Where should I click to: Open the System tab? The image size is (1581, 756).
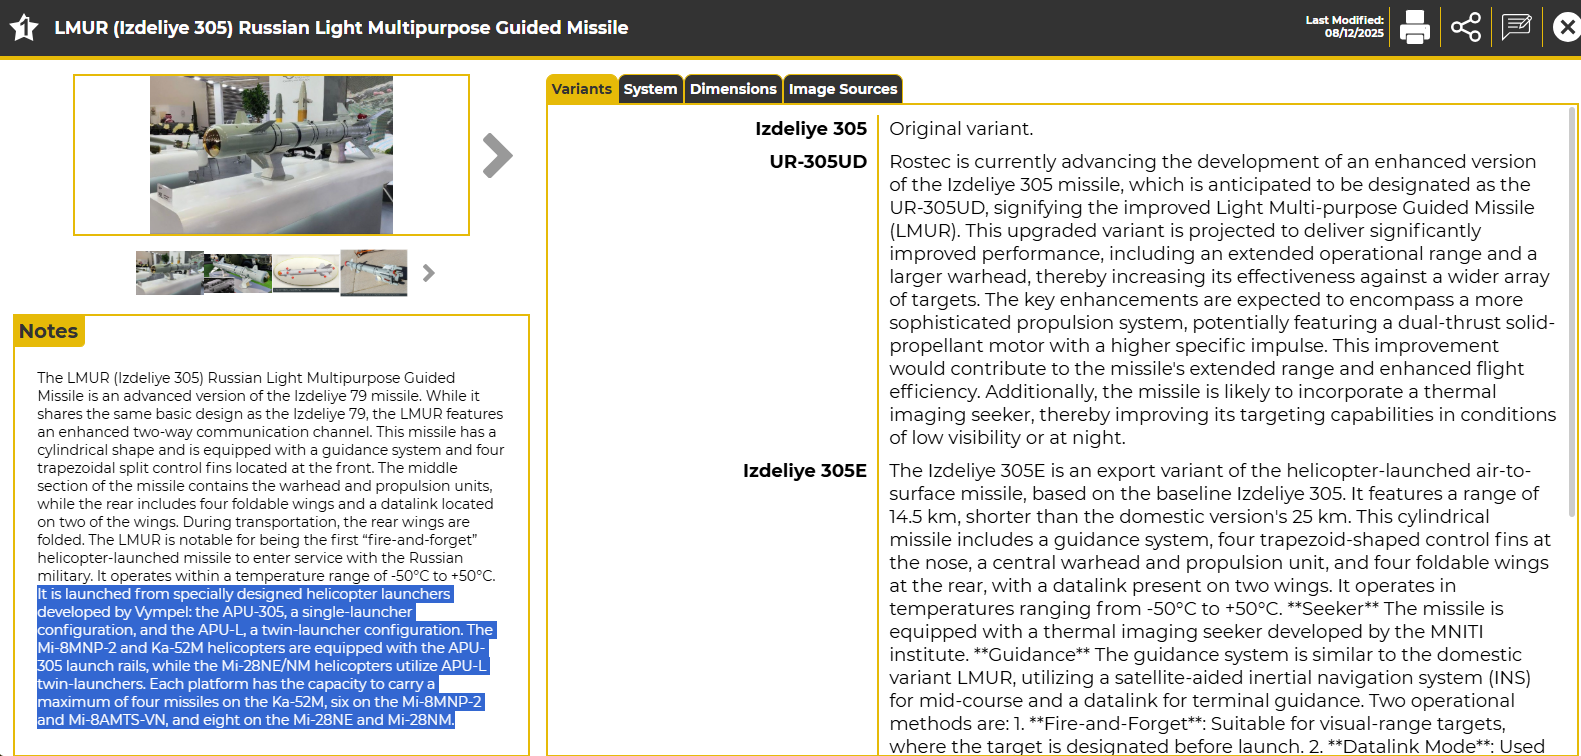coord(650,89)
